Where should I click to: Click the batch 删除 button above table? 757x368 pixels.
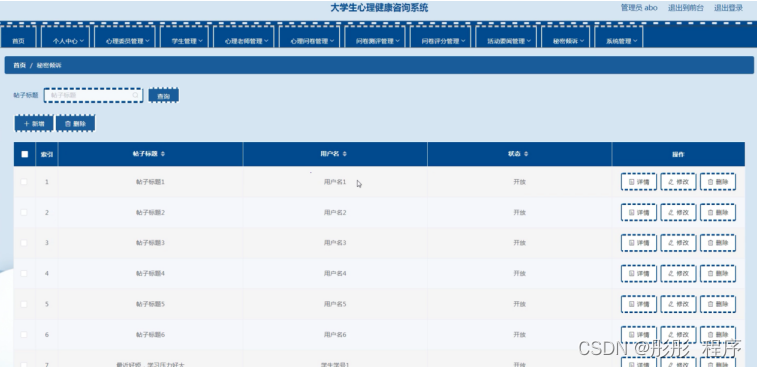tap(75, 124)
